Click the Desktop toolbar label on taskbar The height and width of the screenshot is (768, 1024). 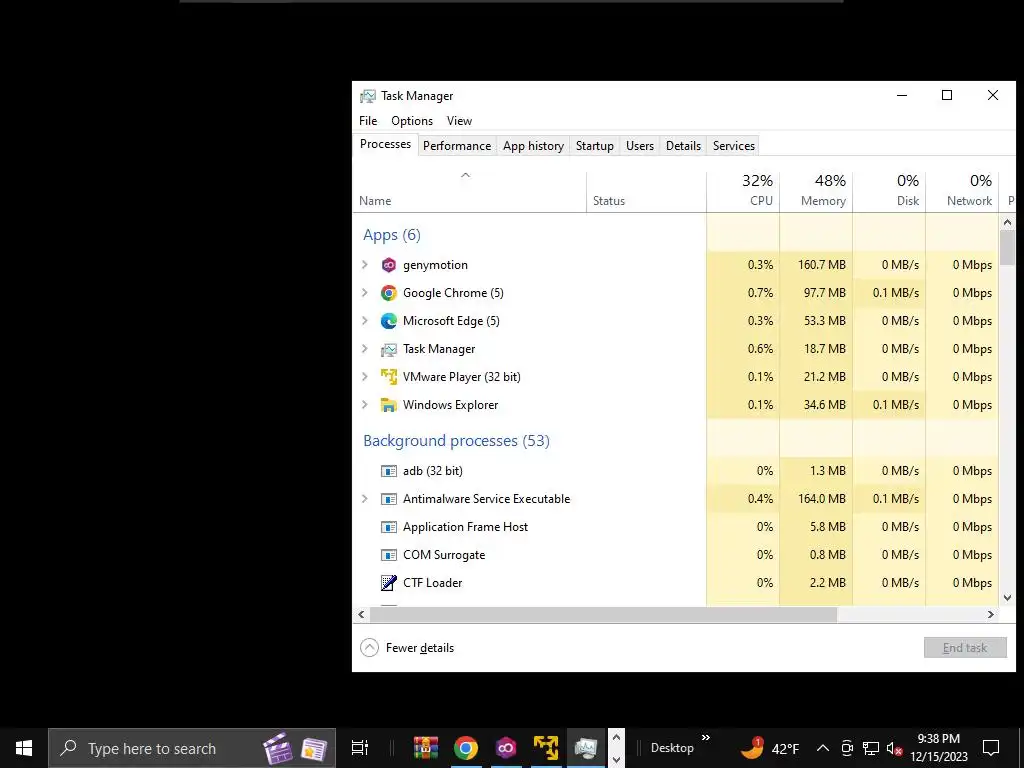pyautogui.click(x=672, y=748)
